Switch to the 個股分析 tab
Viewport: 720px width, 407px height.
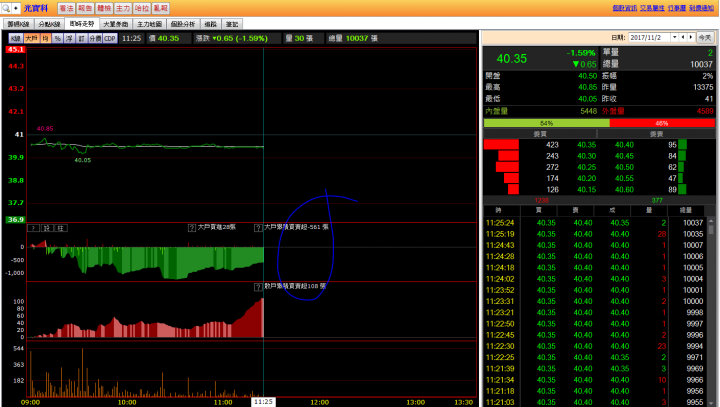click(x=183, y=24)
